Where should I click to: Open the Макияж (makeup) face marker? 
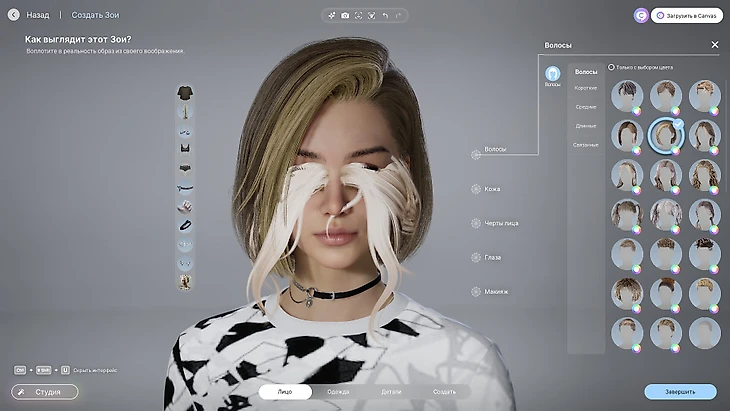(x=476, y=291)
